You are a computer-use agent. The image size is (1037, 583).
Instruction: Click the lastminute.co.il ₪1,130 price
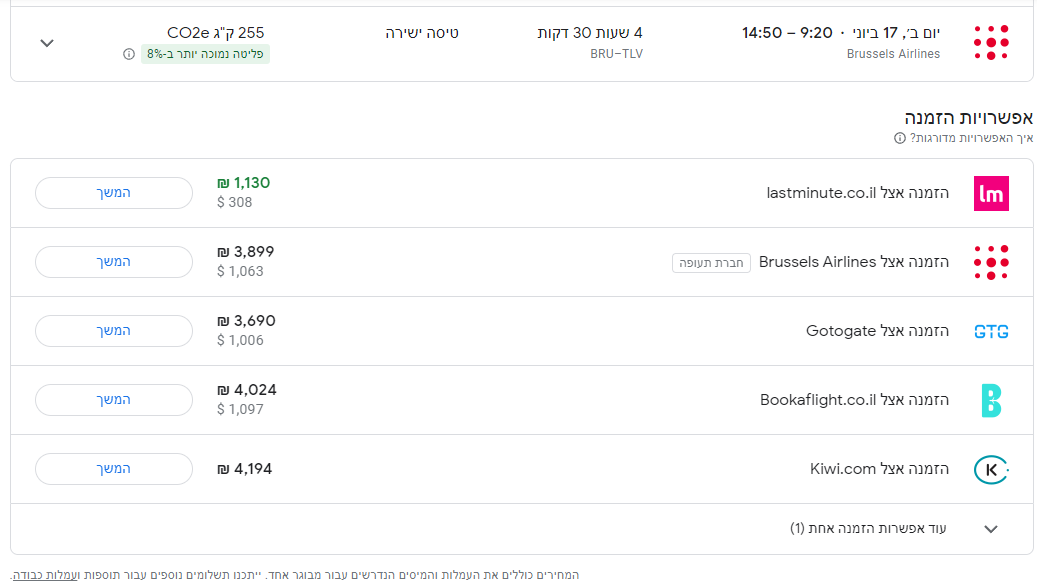coord(244,183)
